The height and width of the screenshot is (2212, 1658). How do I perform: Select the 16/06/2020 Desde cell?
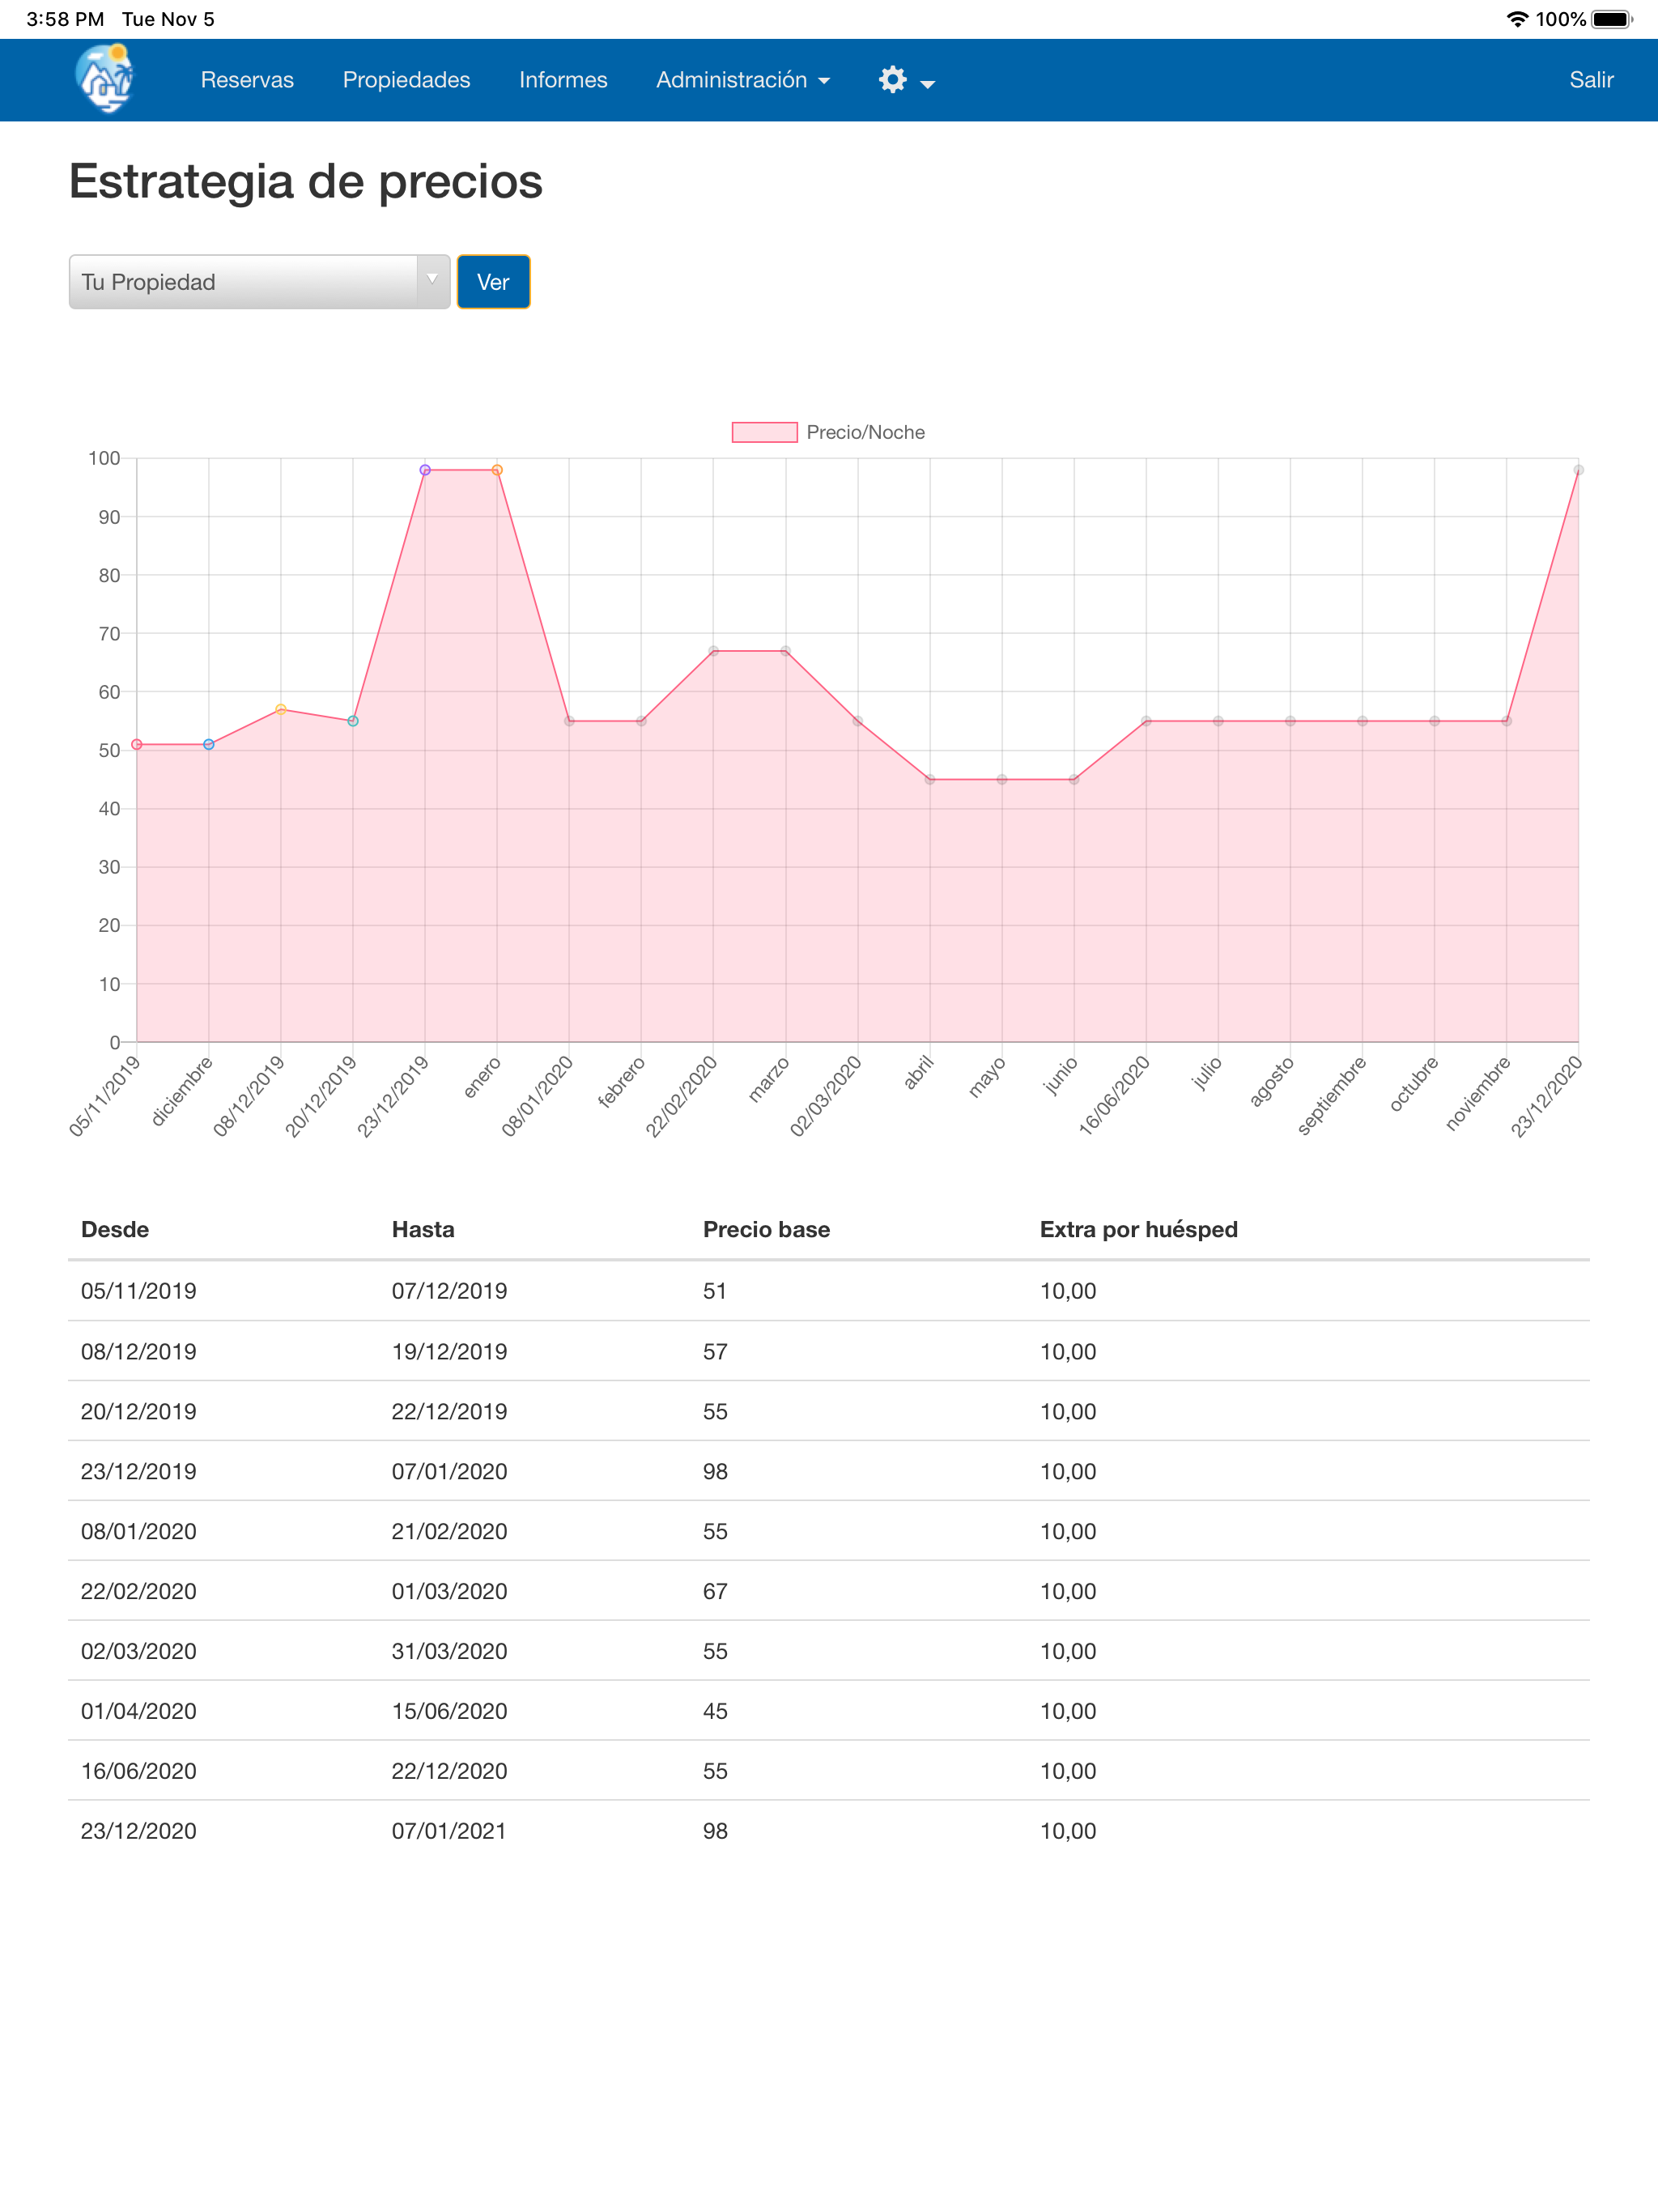[138, 1771]
